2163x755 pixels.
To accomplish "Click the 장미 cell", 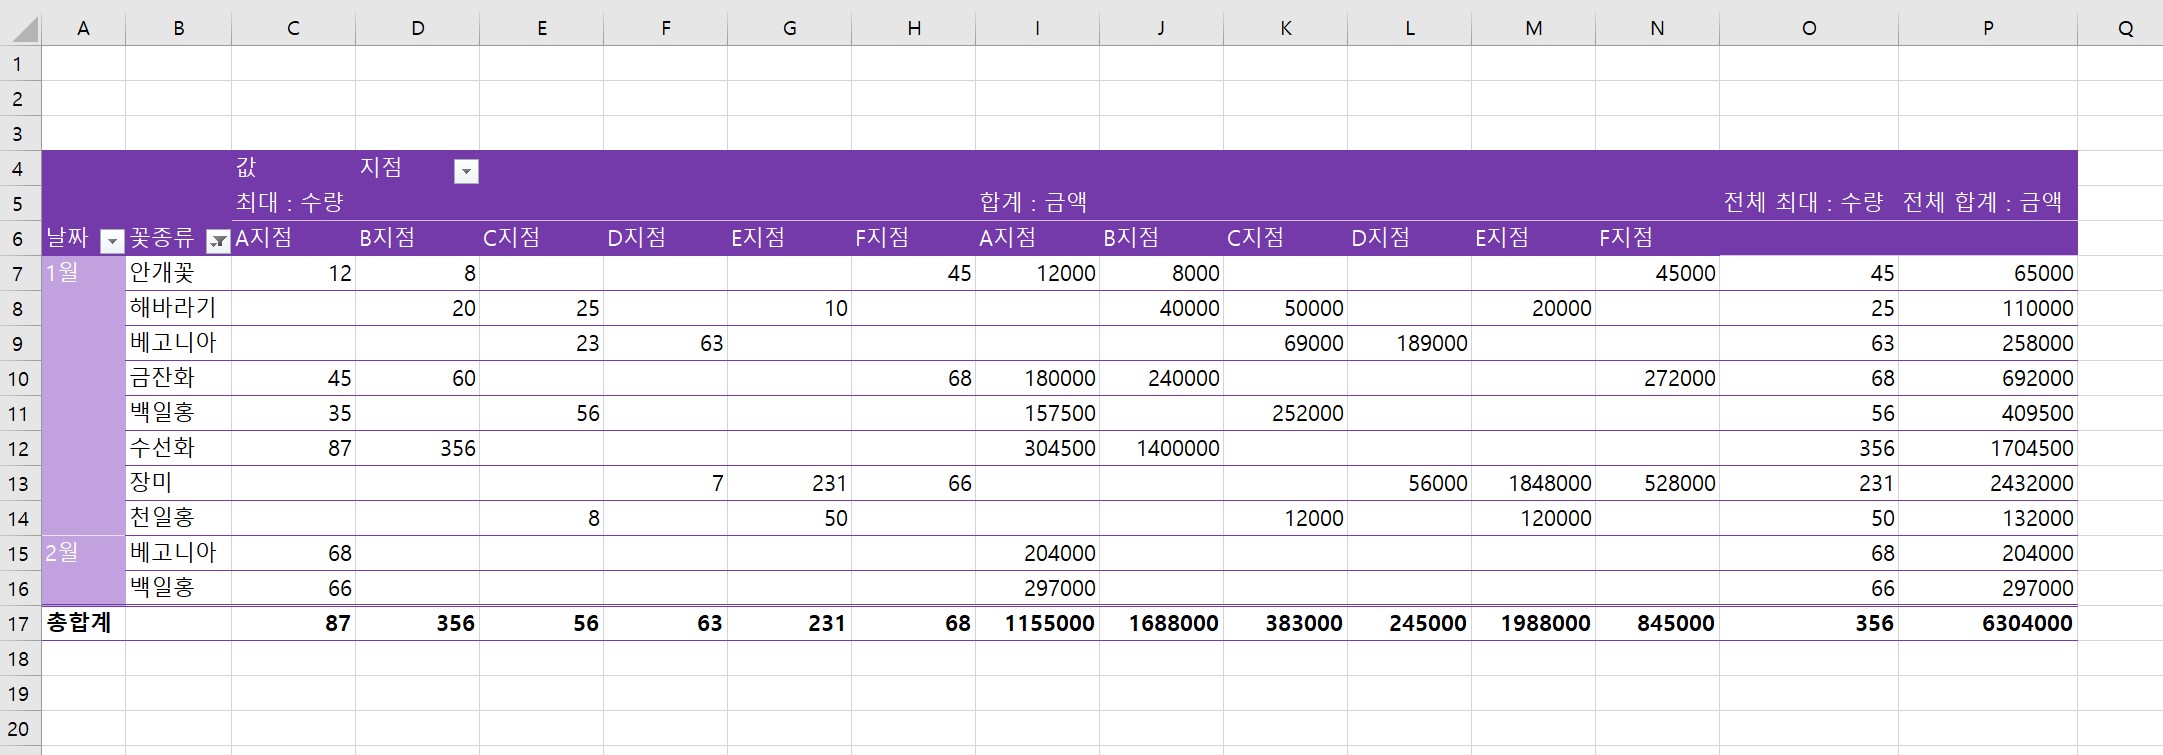I will pos(179,483).
